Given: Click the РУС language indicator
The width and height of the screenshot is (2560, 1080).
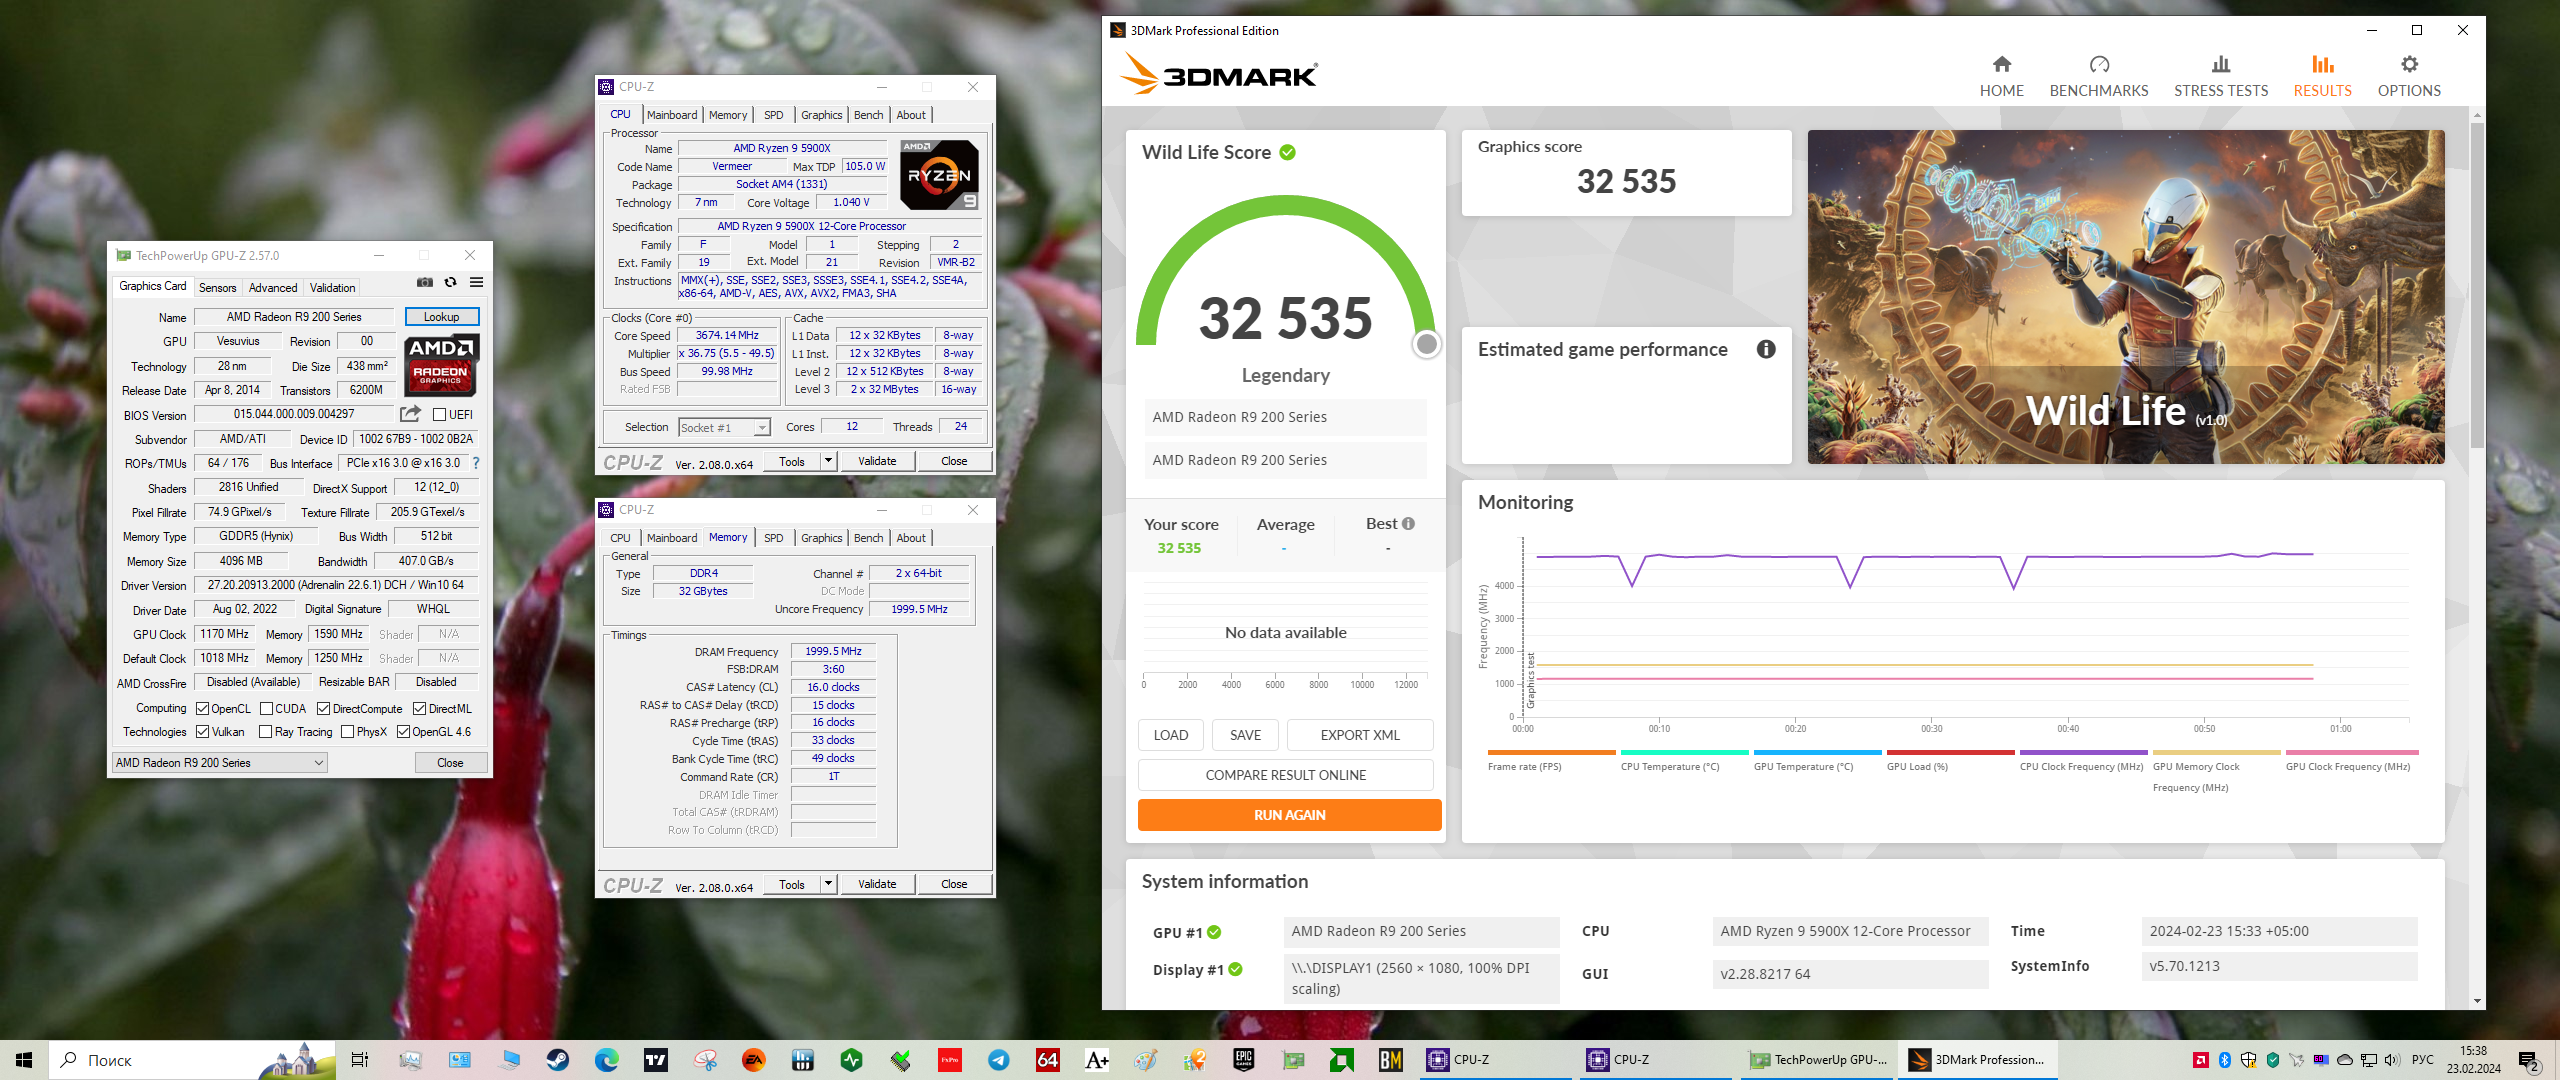Looking at the screenshot, I should pyautogui.click(x=2423, y=1060).
